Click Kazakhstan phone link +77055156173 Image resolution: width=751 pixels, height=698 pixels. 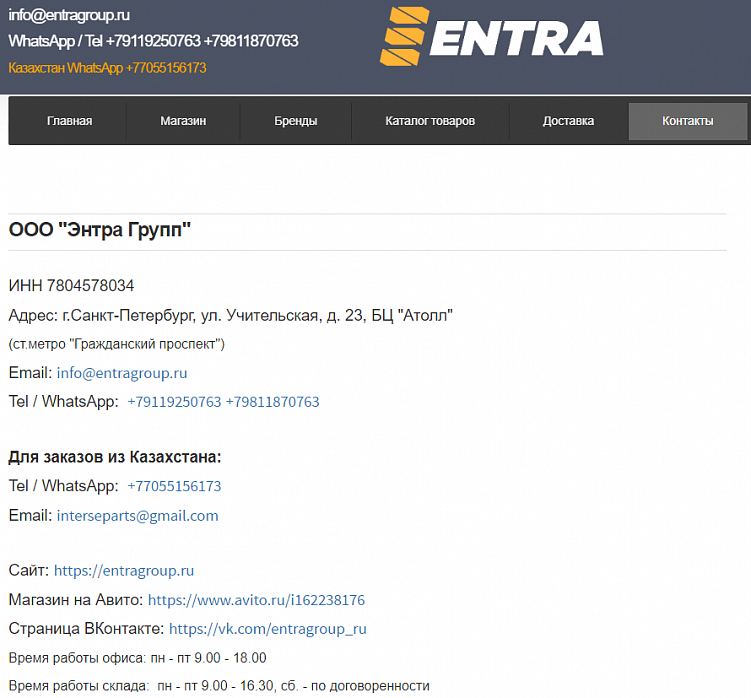174,486
